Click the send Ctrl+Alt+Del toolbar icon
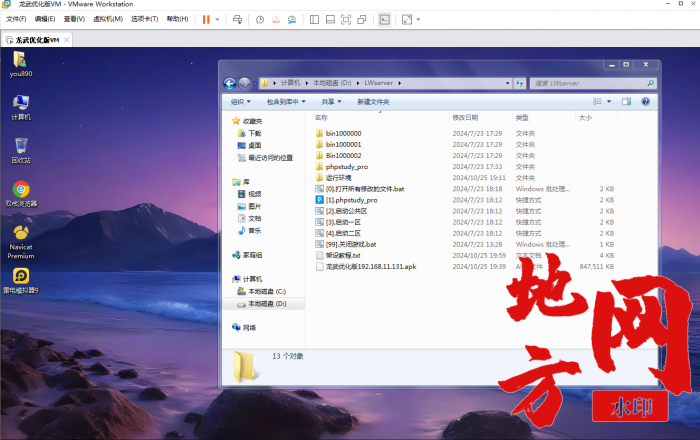Image resolution: width=700 pixels, height=440 pixels. point(238,20)
